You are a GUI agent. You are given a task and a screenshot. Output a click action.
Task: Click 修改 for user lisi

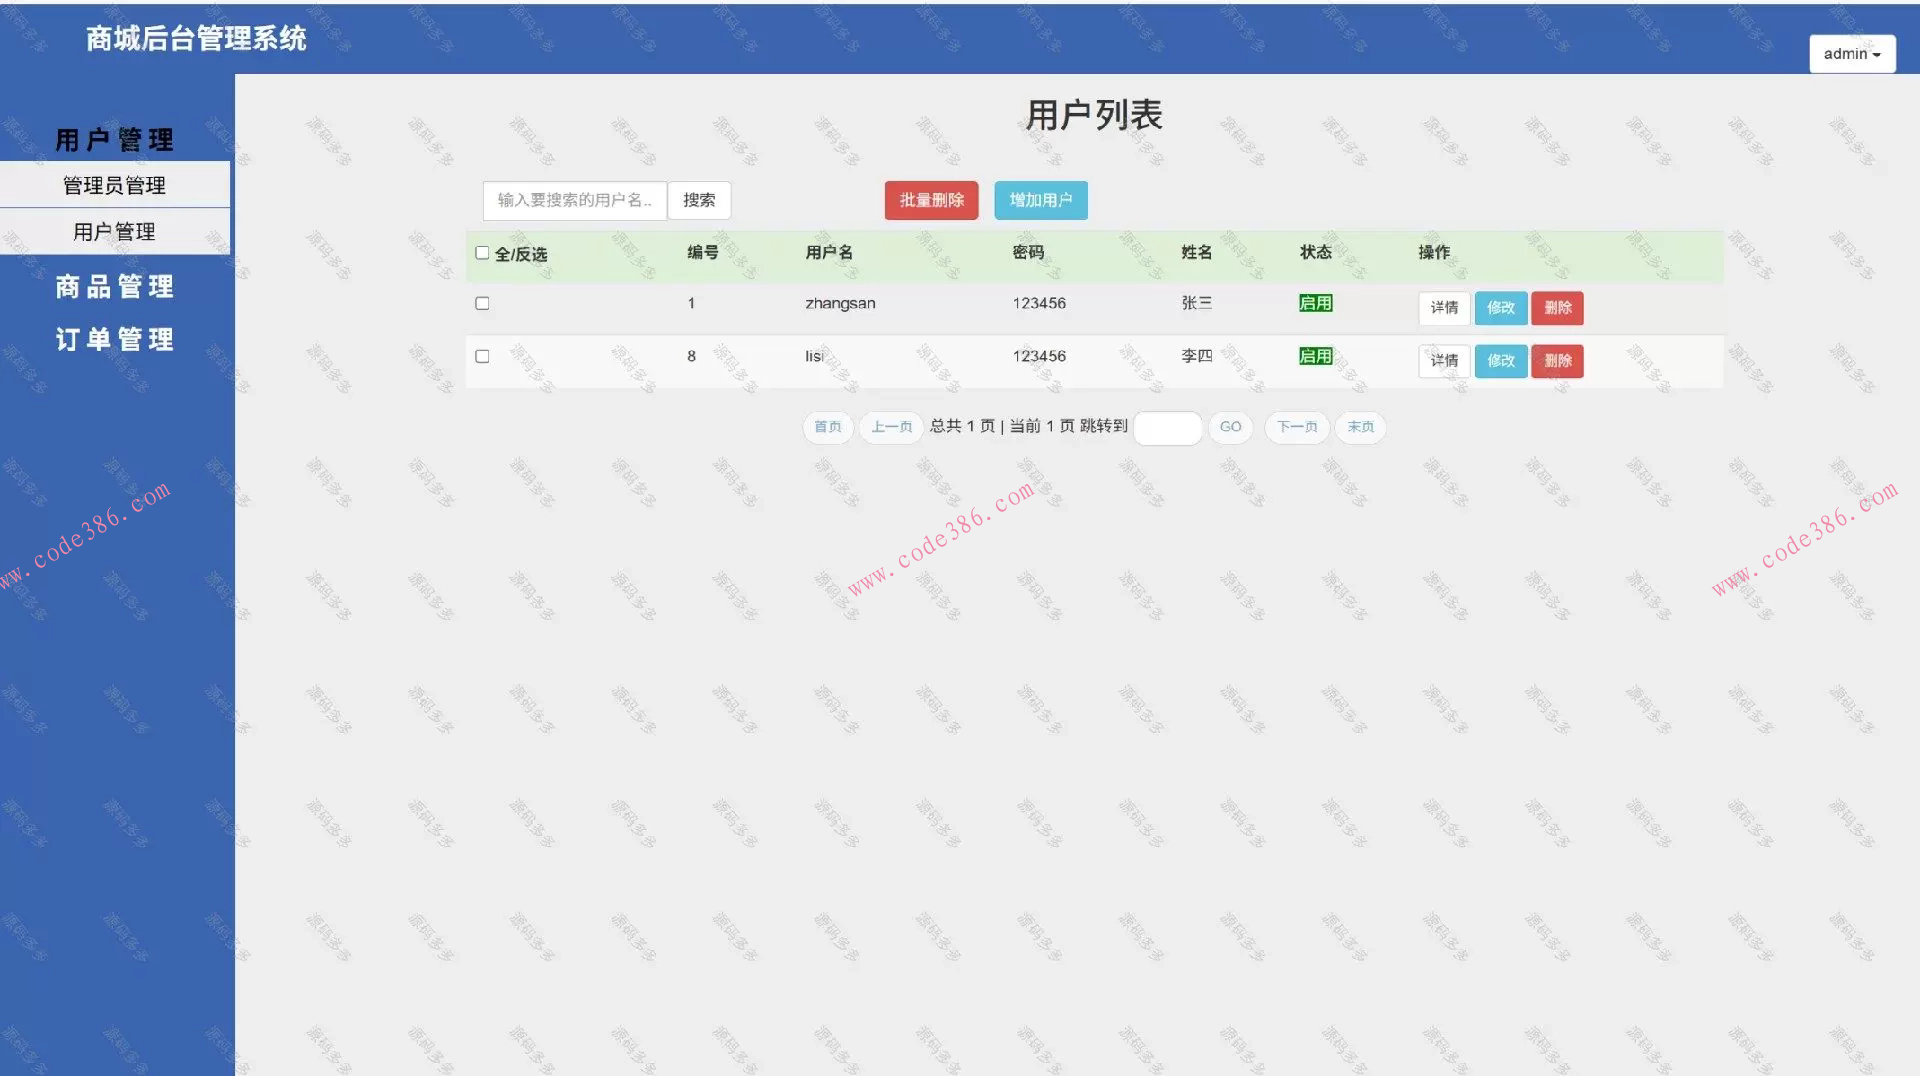pos(1500,361)
